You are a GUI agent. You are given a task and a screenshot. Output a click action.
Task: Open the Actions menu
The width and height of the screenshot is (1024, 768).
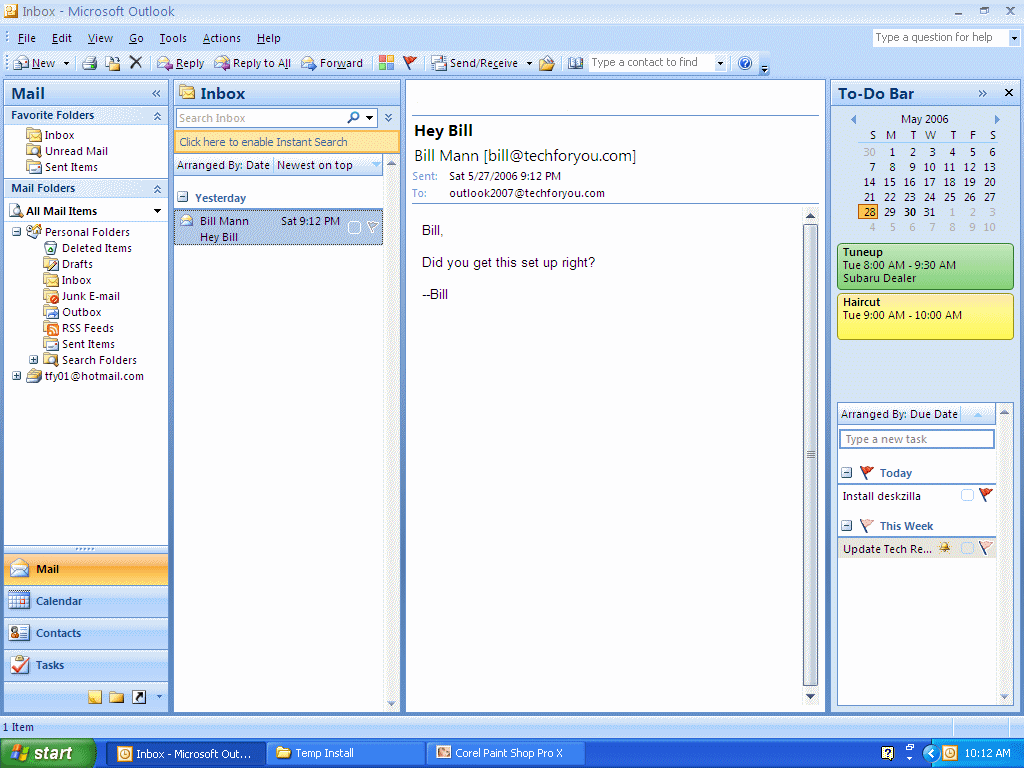coord(221,38)
